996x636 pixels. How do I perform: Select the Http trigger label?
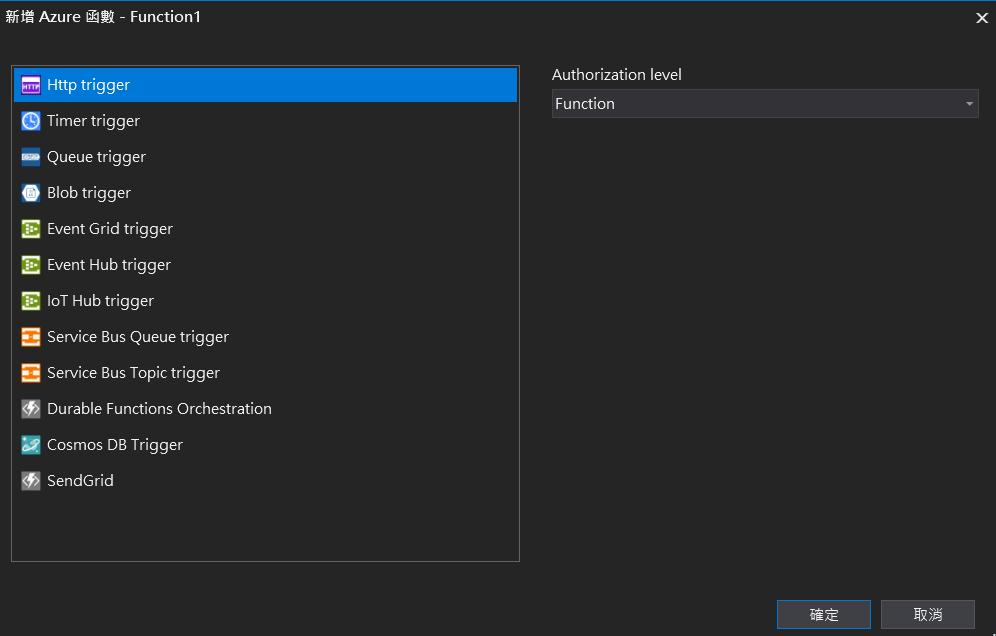(88, 85)
